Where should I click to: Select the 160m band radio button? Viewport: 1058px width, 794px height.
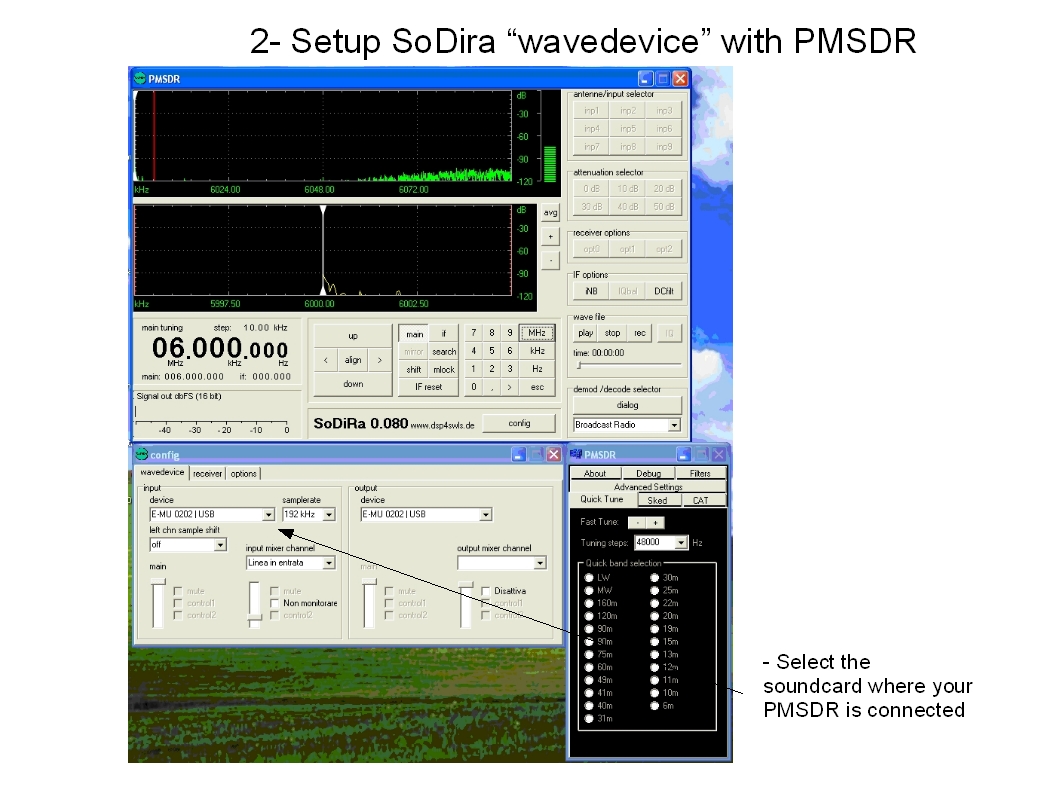[589, 603]
